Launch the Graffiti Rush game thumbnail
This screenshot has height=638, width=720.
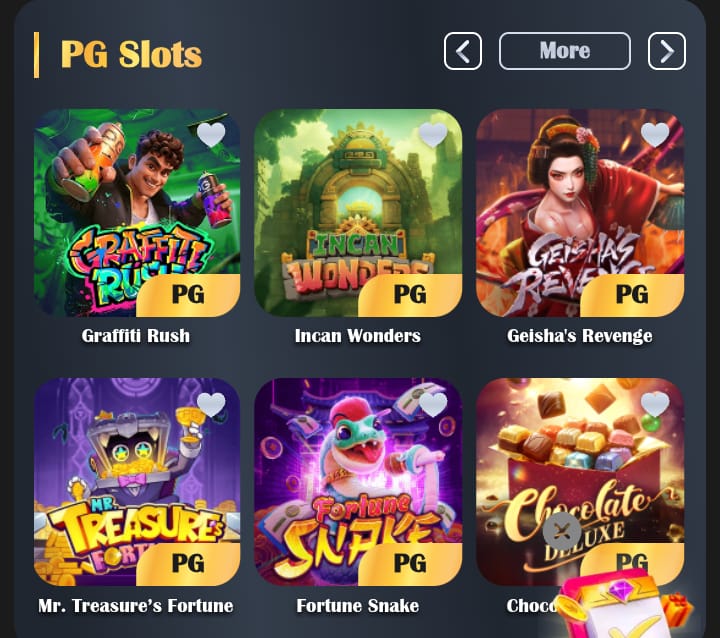tap(137, 213)
